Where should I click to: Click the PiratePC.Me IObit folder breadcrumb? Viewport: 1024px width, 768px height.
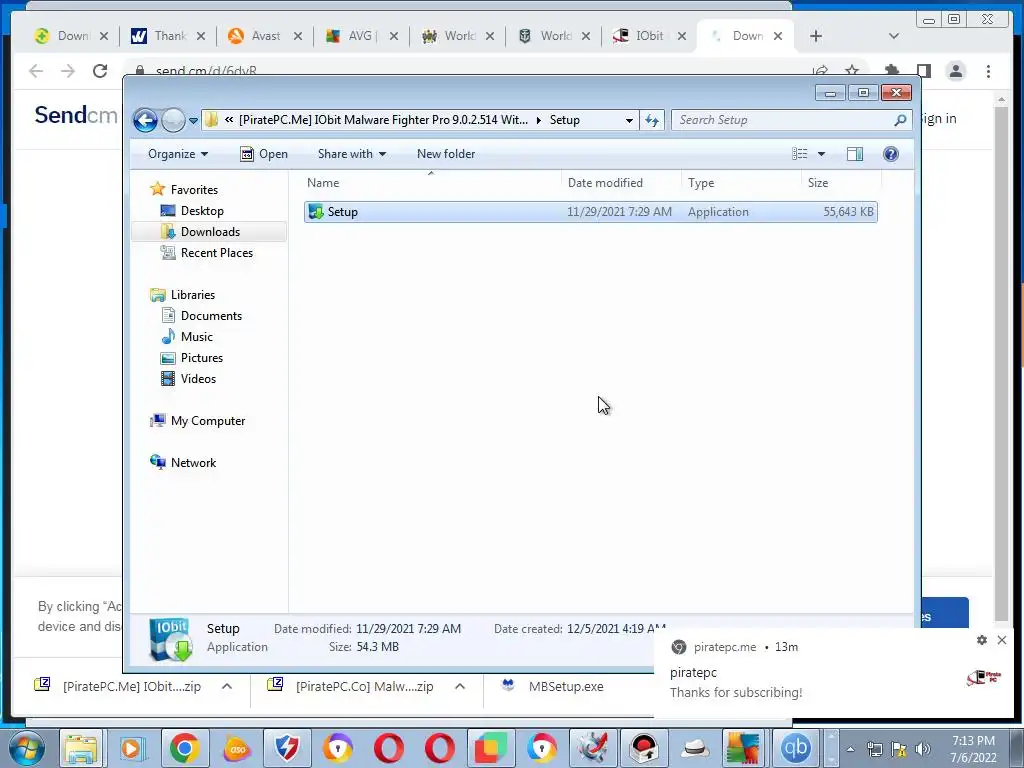[383, 120]
